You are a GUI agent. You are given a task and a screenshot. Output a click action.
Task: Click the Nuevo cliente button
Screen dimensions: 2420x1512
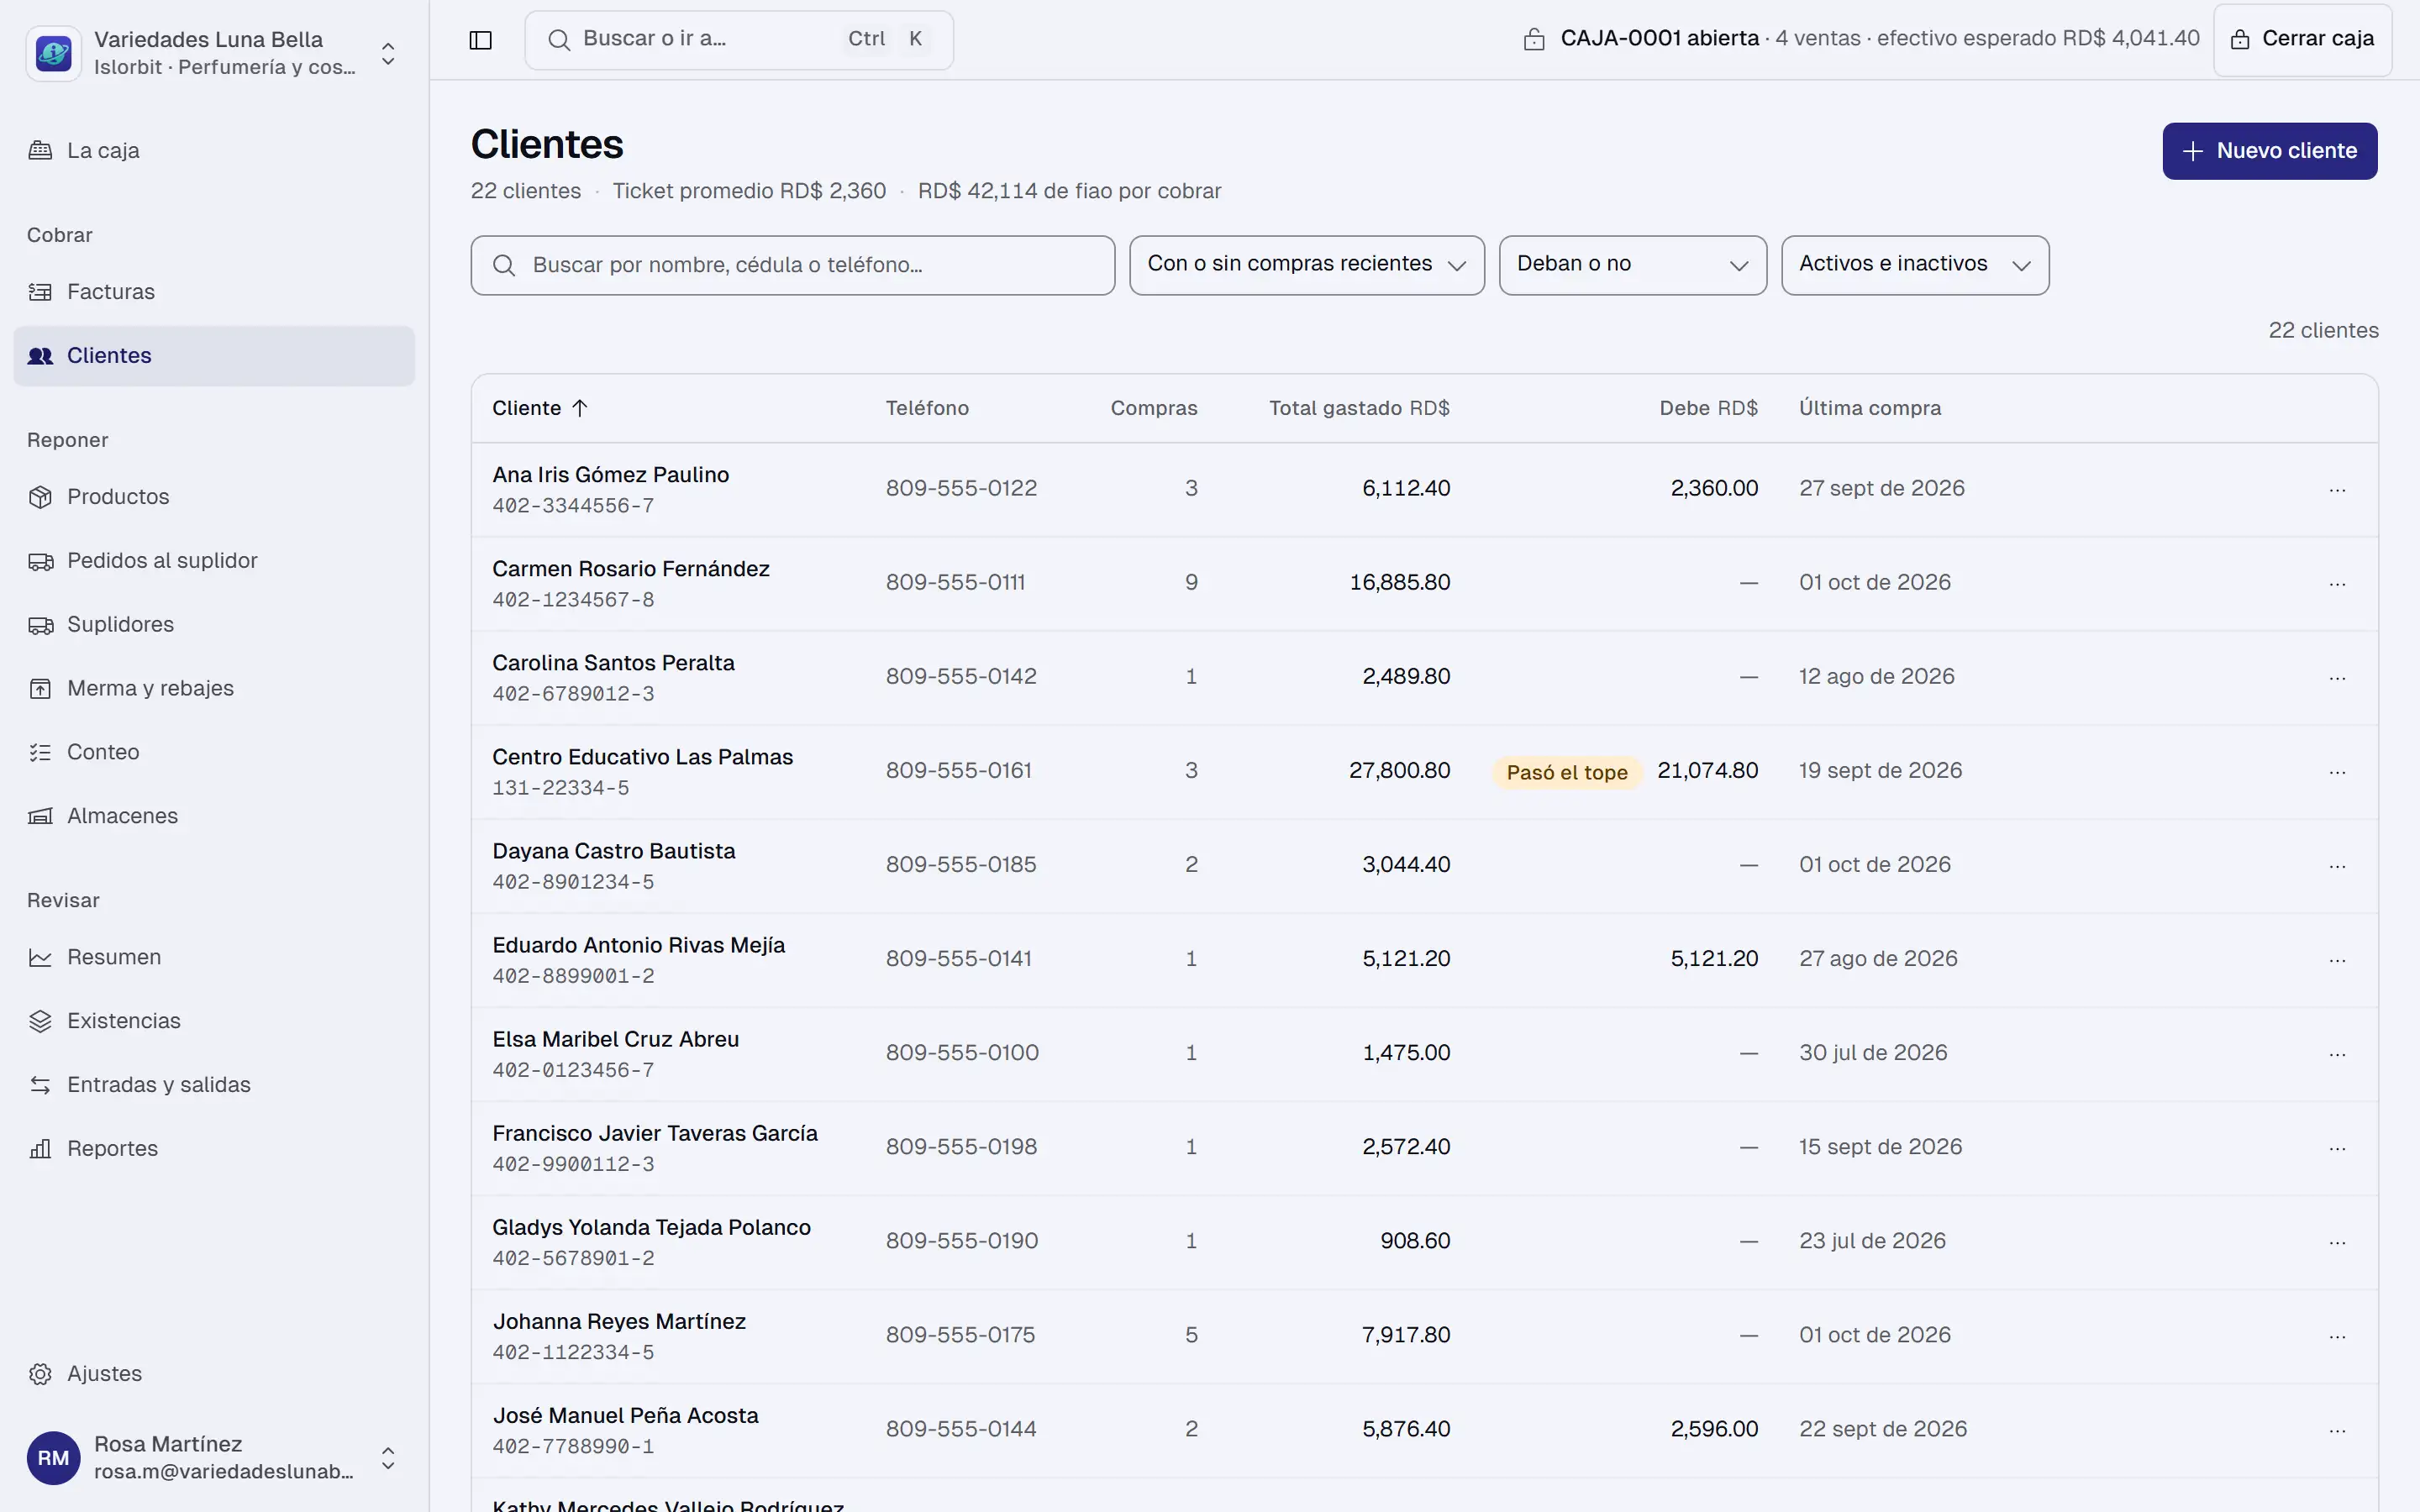point(2269,151)
